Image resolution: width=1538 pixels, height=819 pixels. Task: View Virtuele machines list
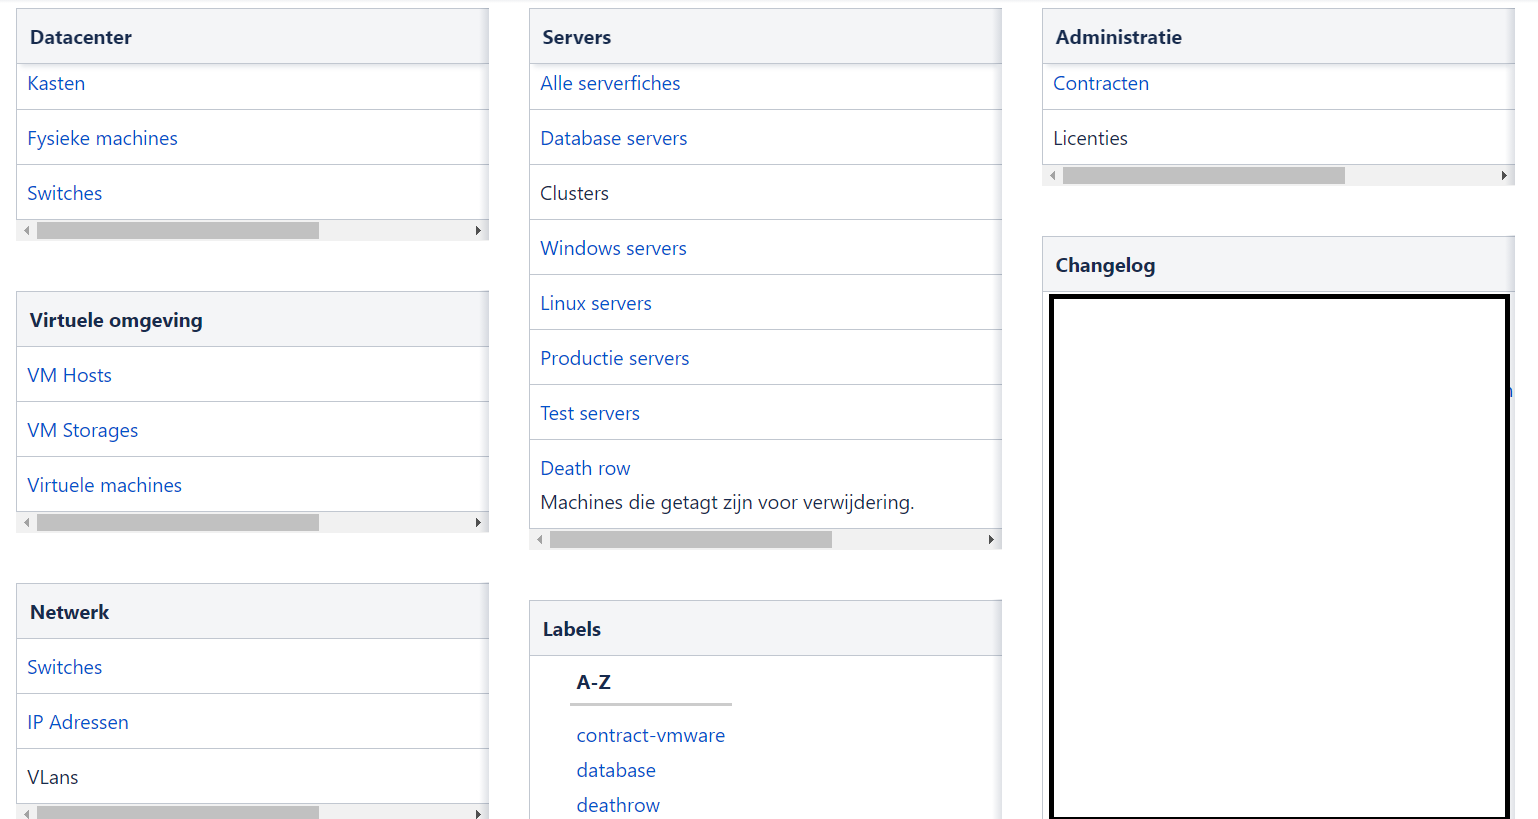pos(104,484)
